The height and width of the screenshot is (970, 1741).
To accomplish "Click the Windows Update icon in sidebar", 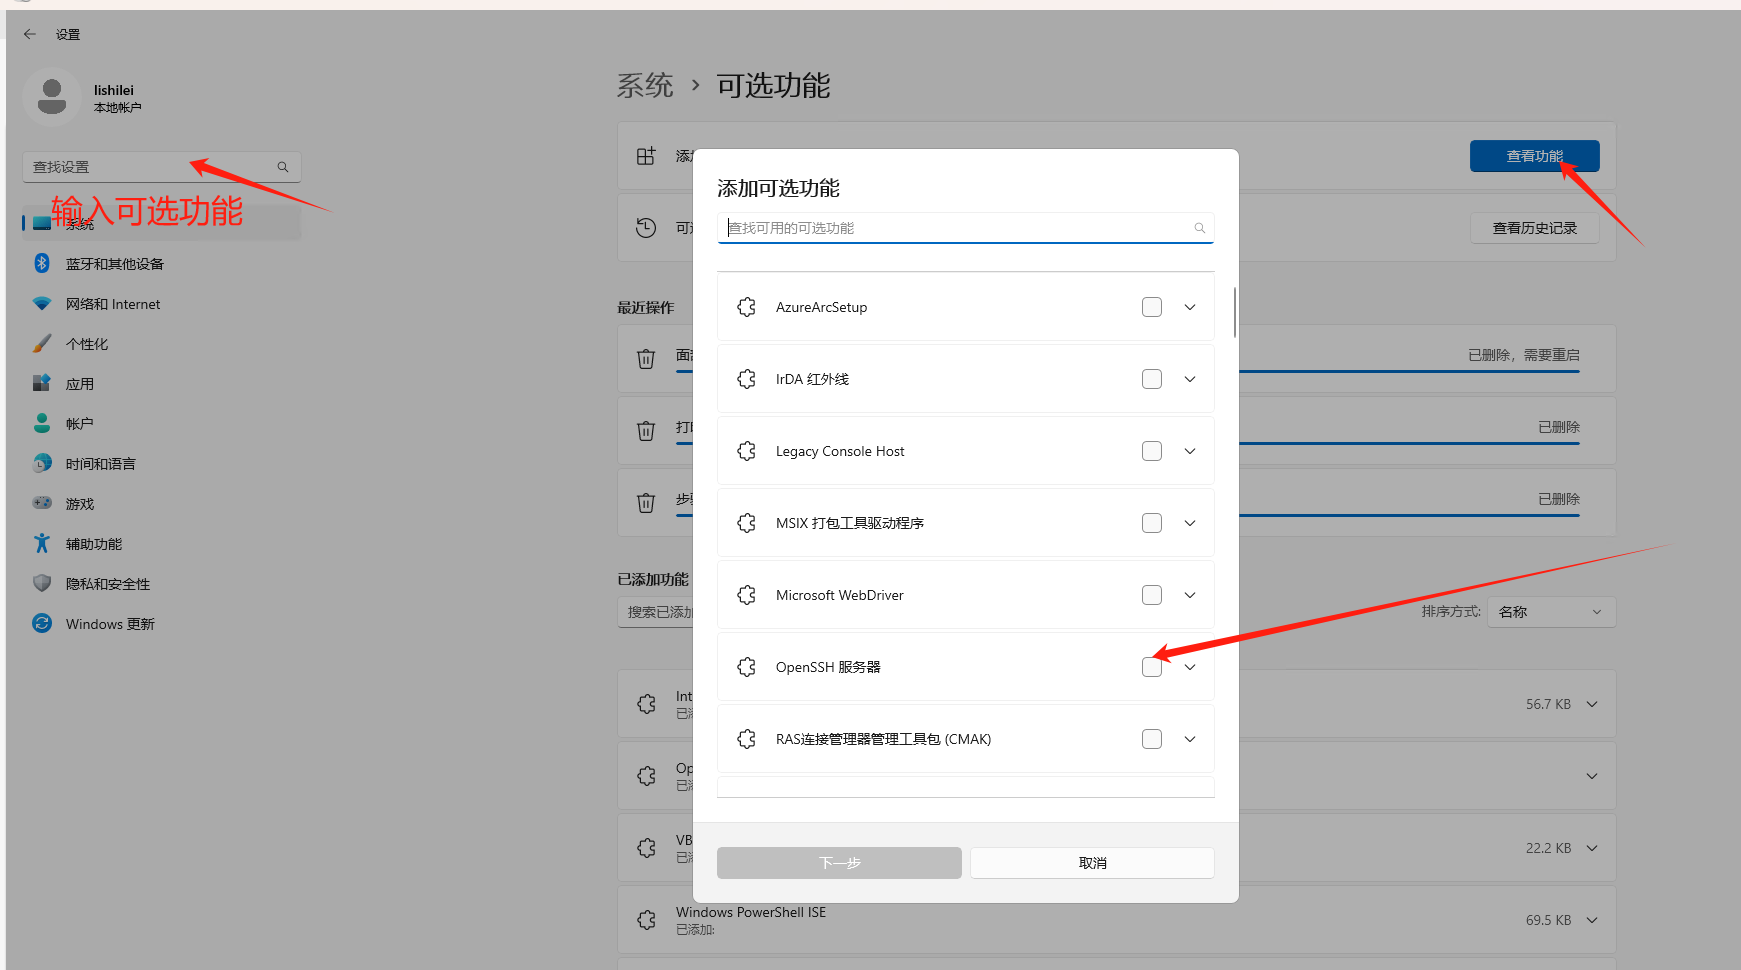I will (42, 623).
